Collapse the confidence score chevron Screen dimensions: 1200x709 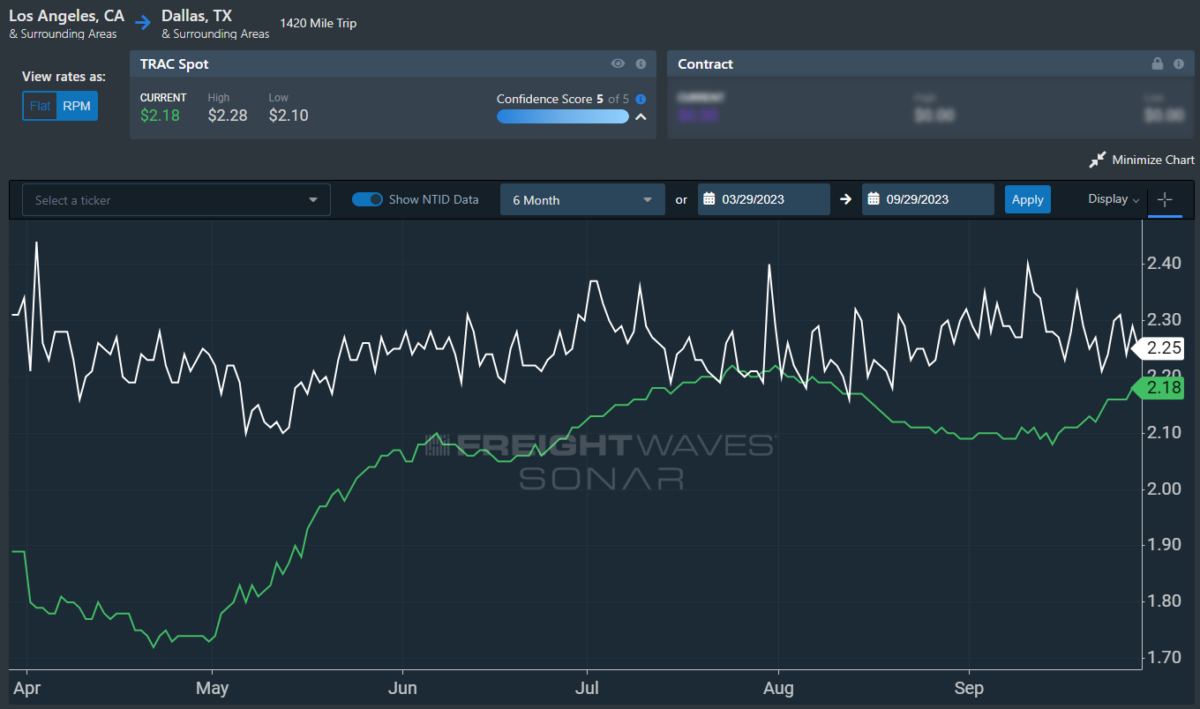point(641,117)
